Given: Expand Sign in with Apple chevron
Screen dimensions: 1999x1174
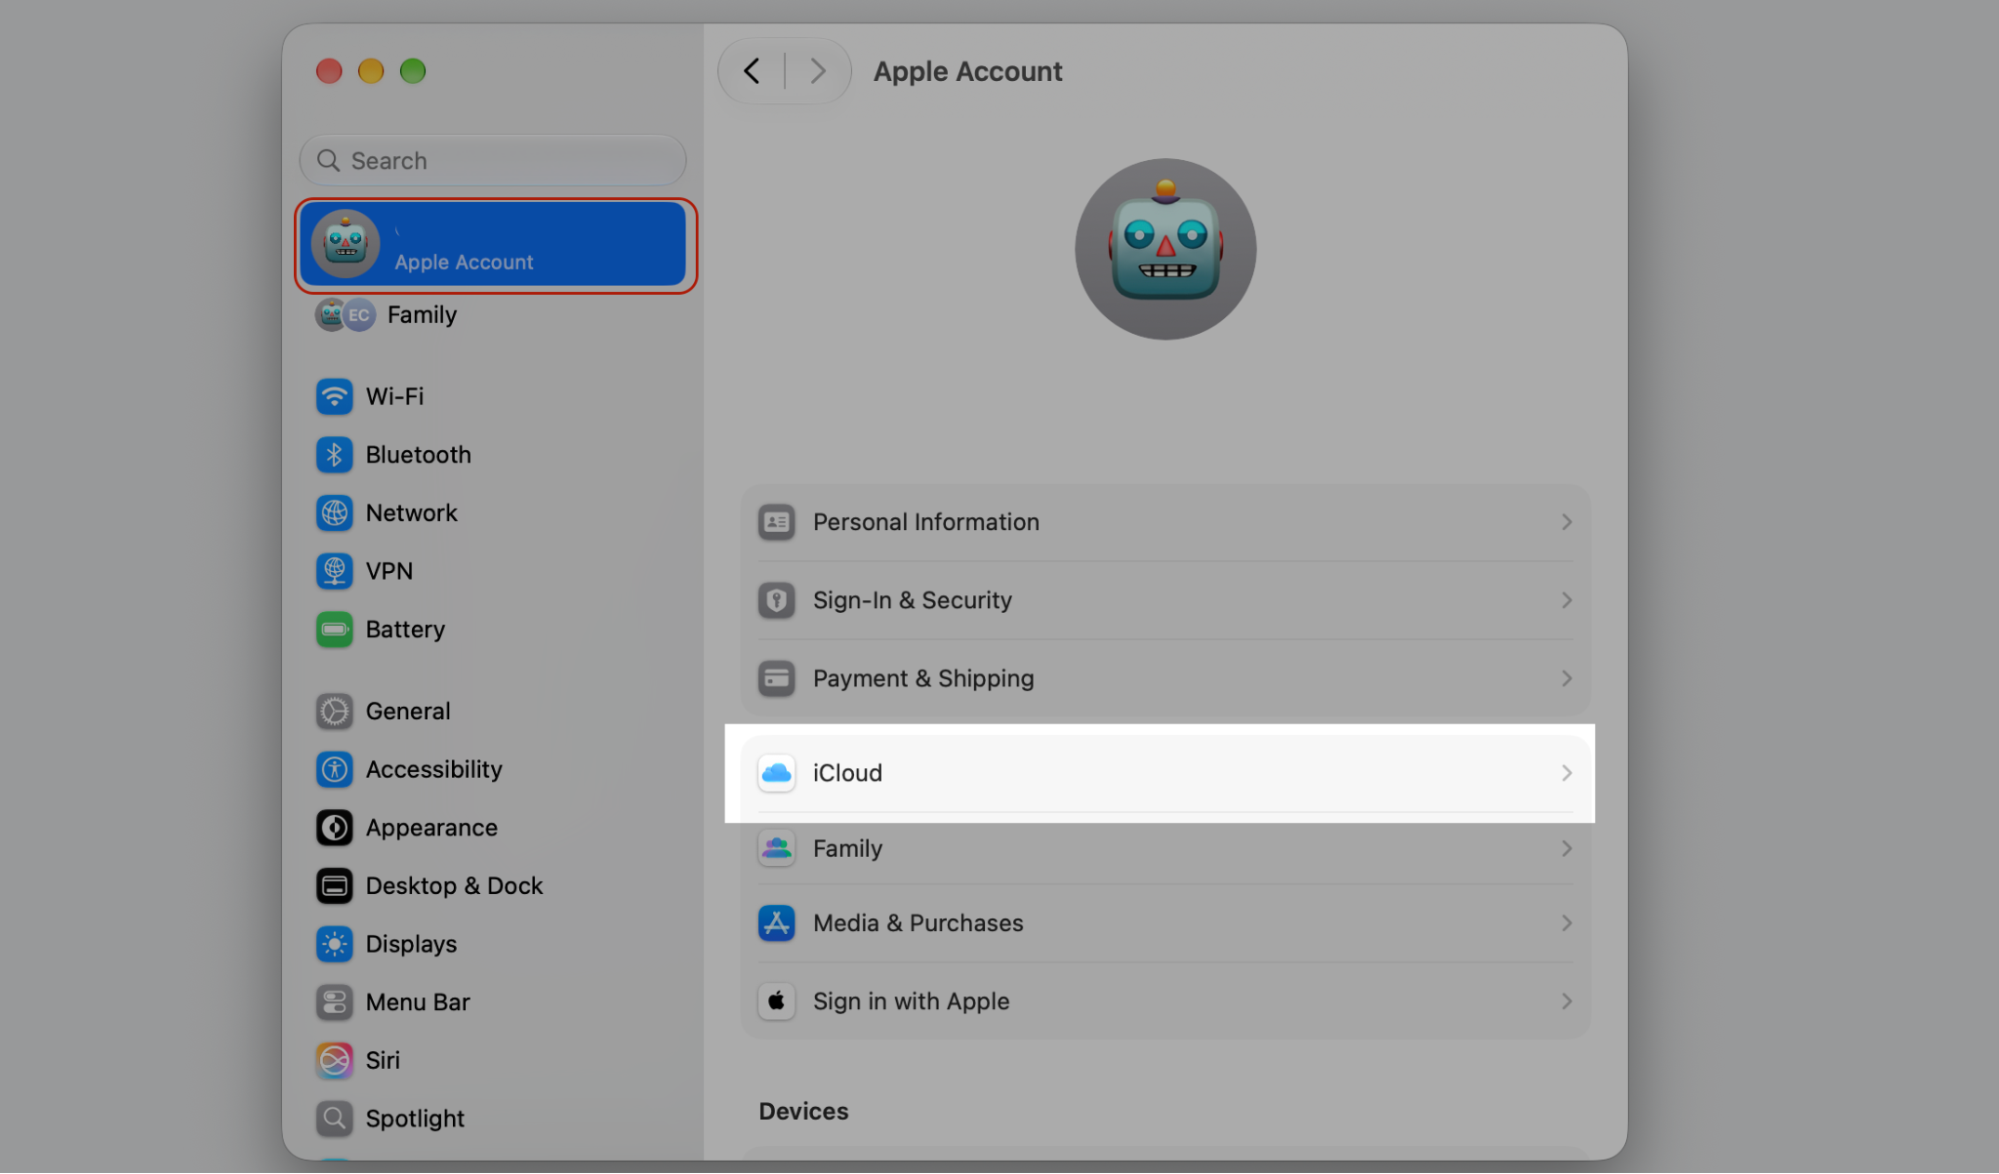Looking at the screenshot, I should (x=1566, y=1001).
